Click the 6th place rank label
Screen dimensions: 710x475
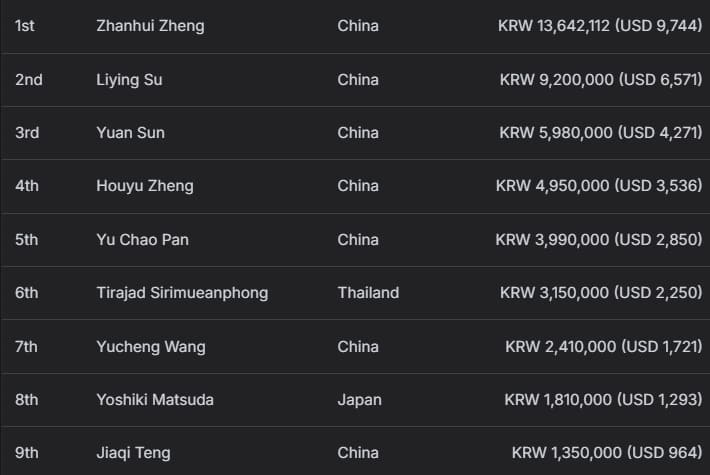coord(27,293)
